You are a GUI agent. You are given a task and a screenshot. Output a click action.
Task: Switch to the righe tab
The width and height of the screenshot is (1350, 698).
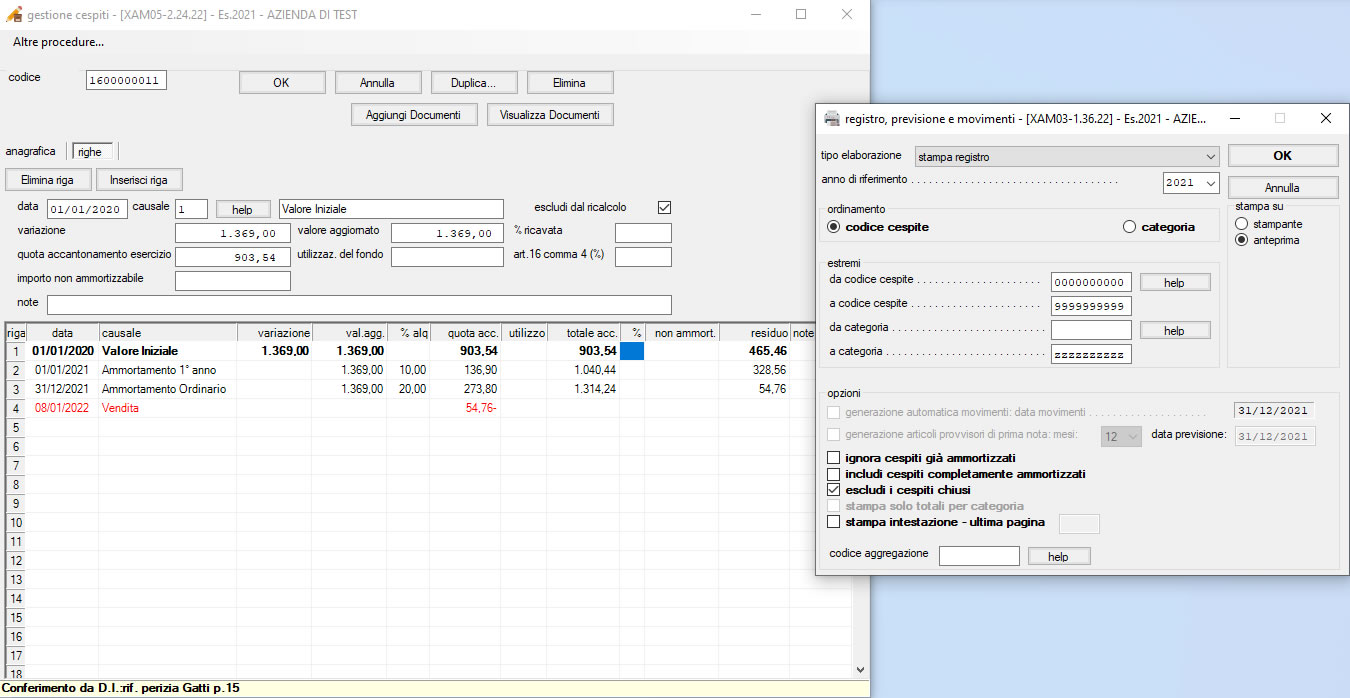pyautogui.click(x=90, y=152)
